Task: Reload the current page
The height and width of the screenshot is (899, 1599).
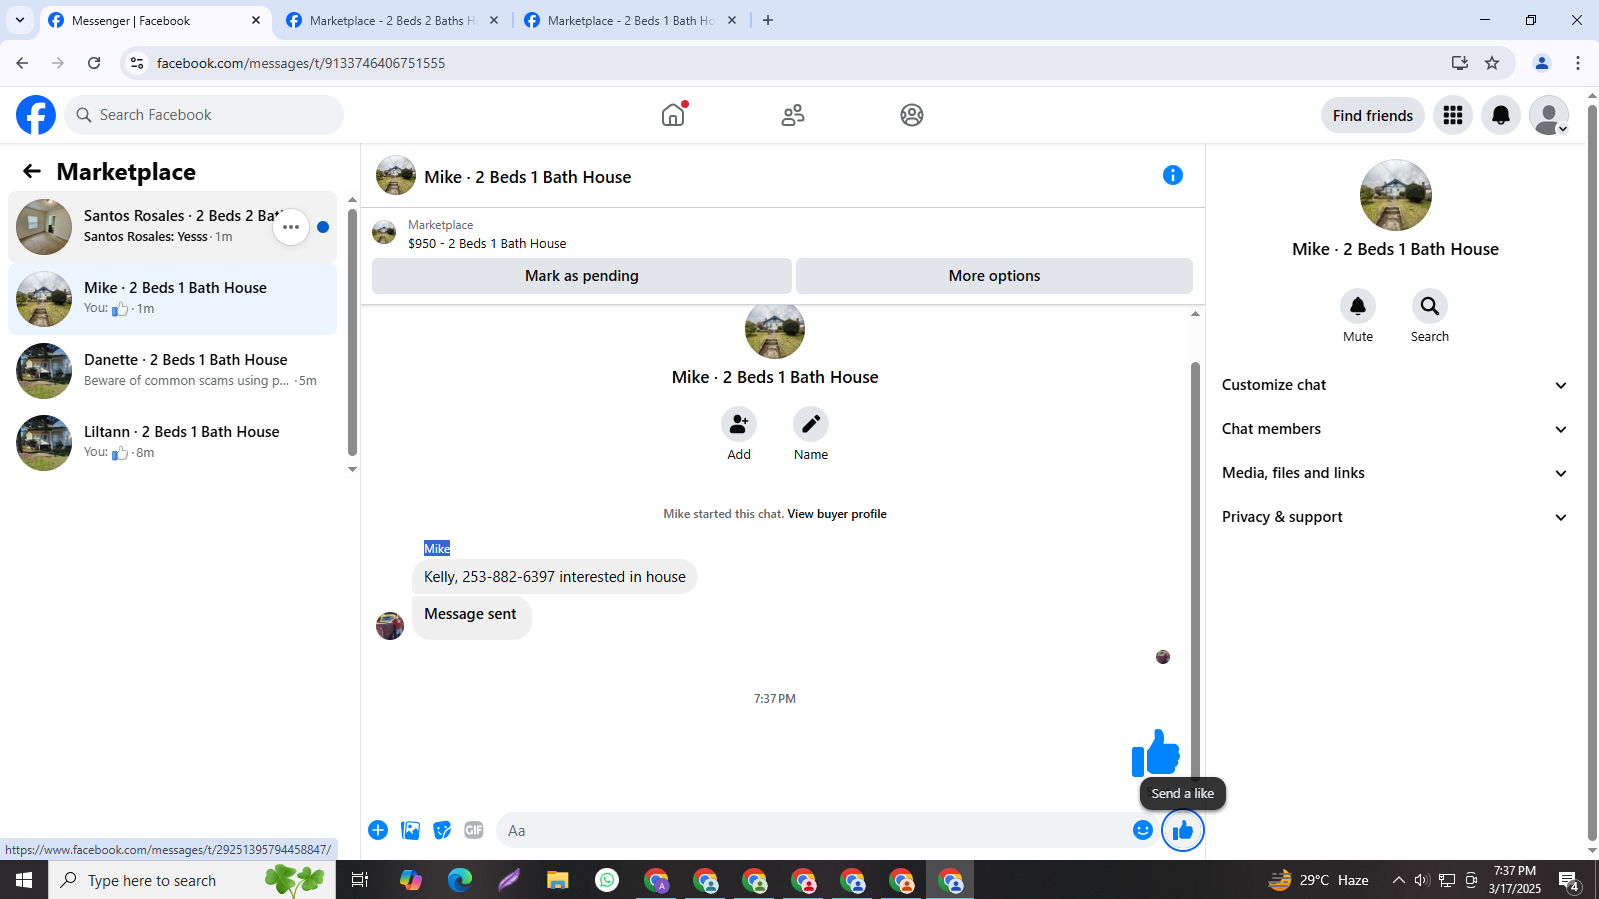Action: [94, 63]
